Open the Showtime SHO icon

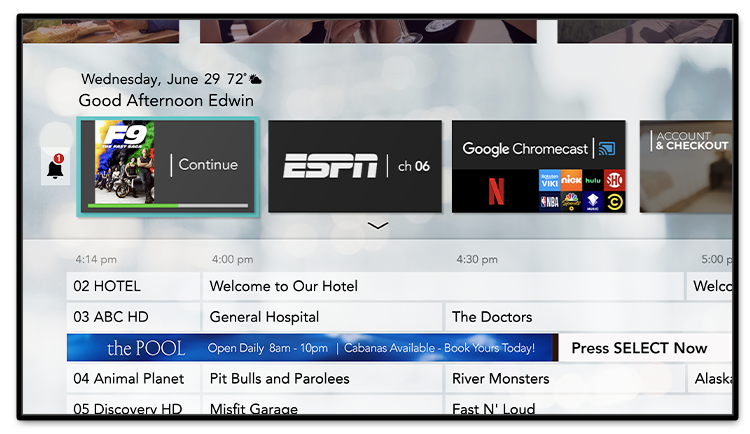tap(615, 180)
